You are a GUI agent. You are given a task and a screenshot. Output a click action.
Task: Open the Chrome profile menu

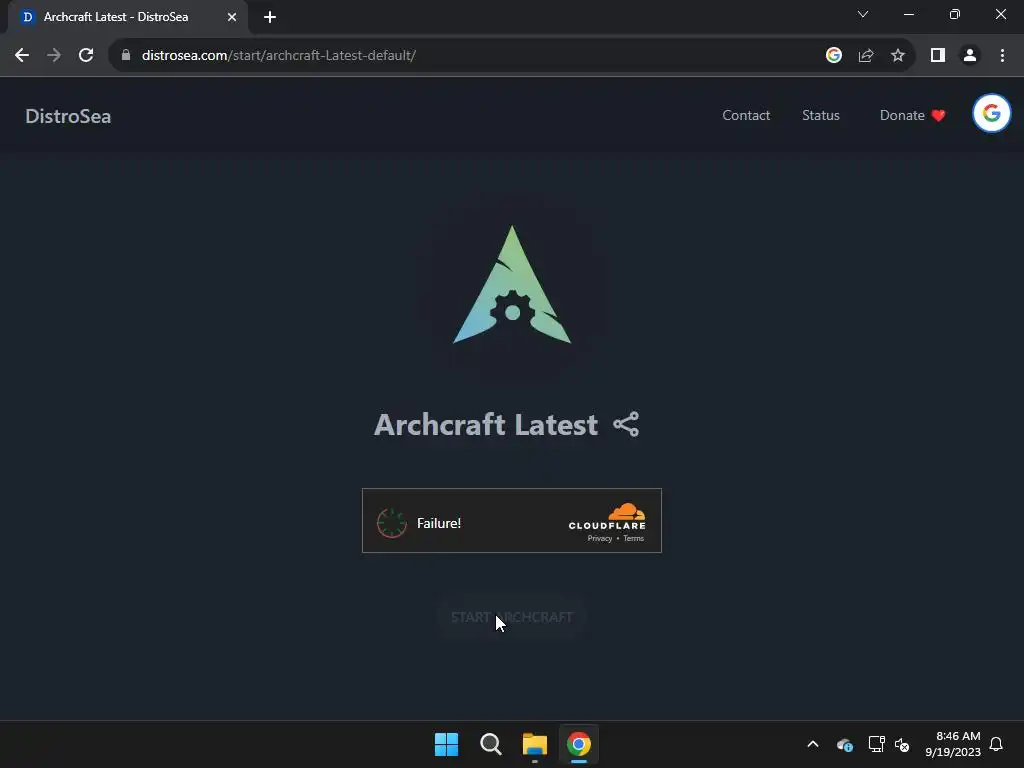970,56
